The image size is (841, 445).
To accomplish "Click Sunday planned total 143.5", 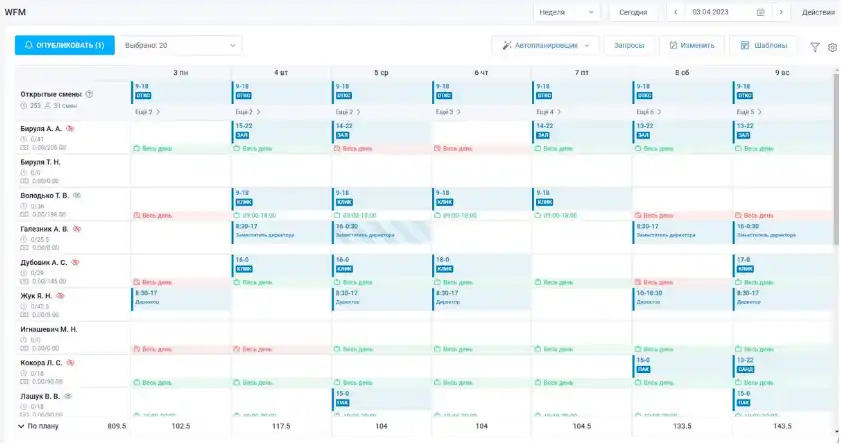I will coord(782,426).
